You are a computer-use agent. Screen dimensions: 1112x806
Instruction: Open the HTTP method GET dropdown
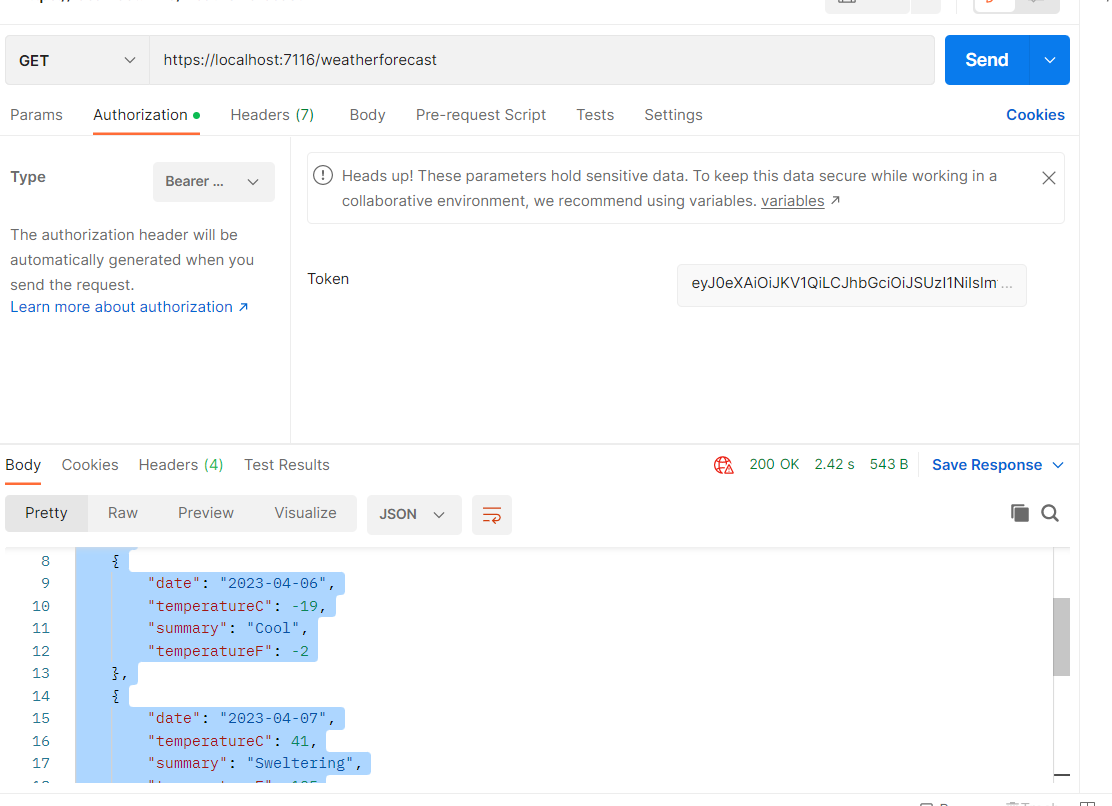(77, 60)
